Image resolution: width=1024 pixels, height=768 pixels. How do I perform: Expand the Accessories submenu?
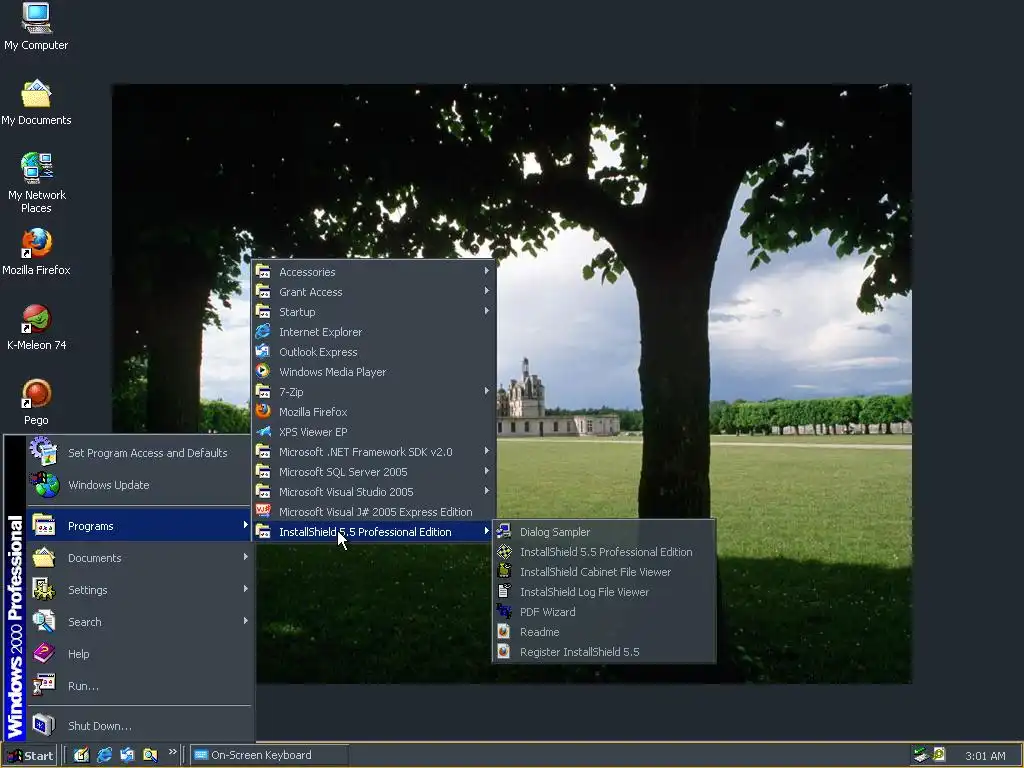click(x=374, y=272)
